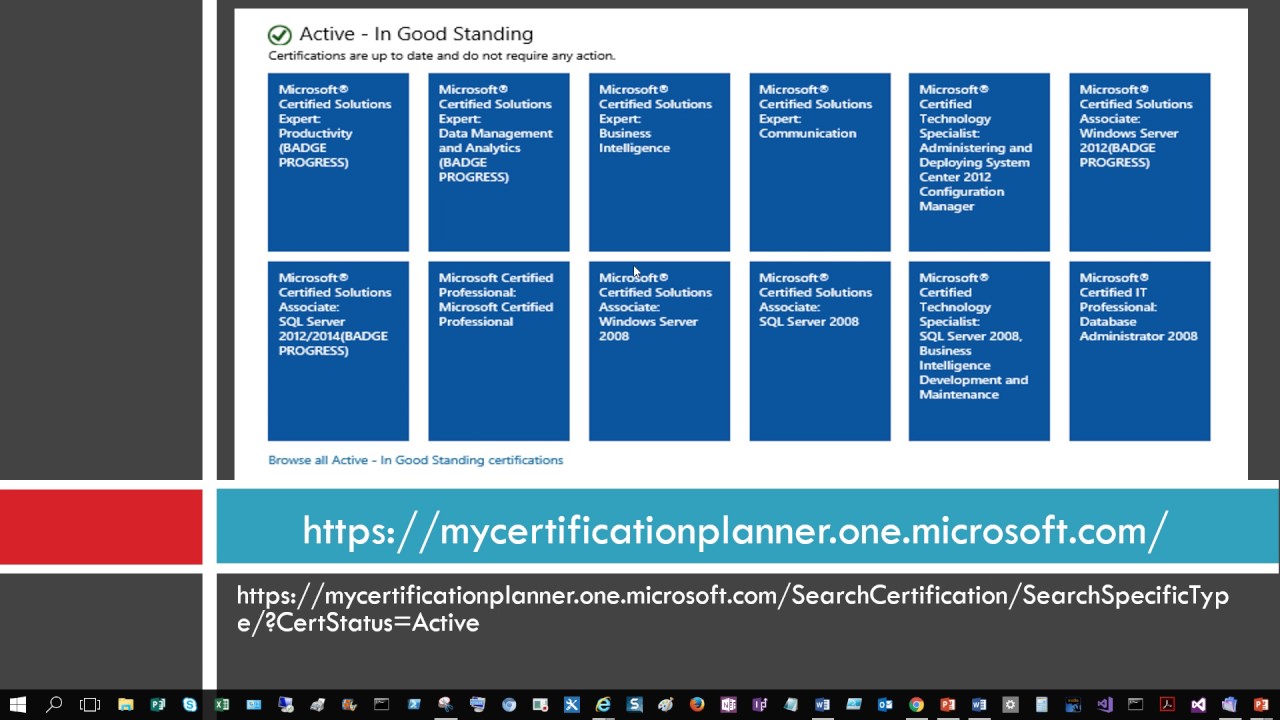Open the Technology Specialist SQL Server 2008 BI tile
The height and width of the screenshot is (720, 1280).
pyautogui.click(x=979, y=351)
